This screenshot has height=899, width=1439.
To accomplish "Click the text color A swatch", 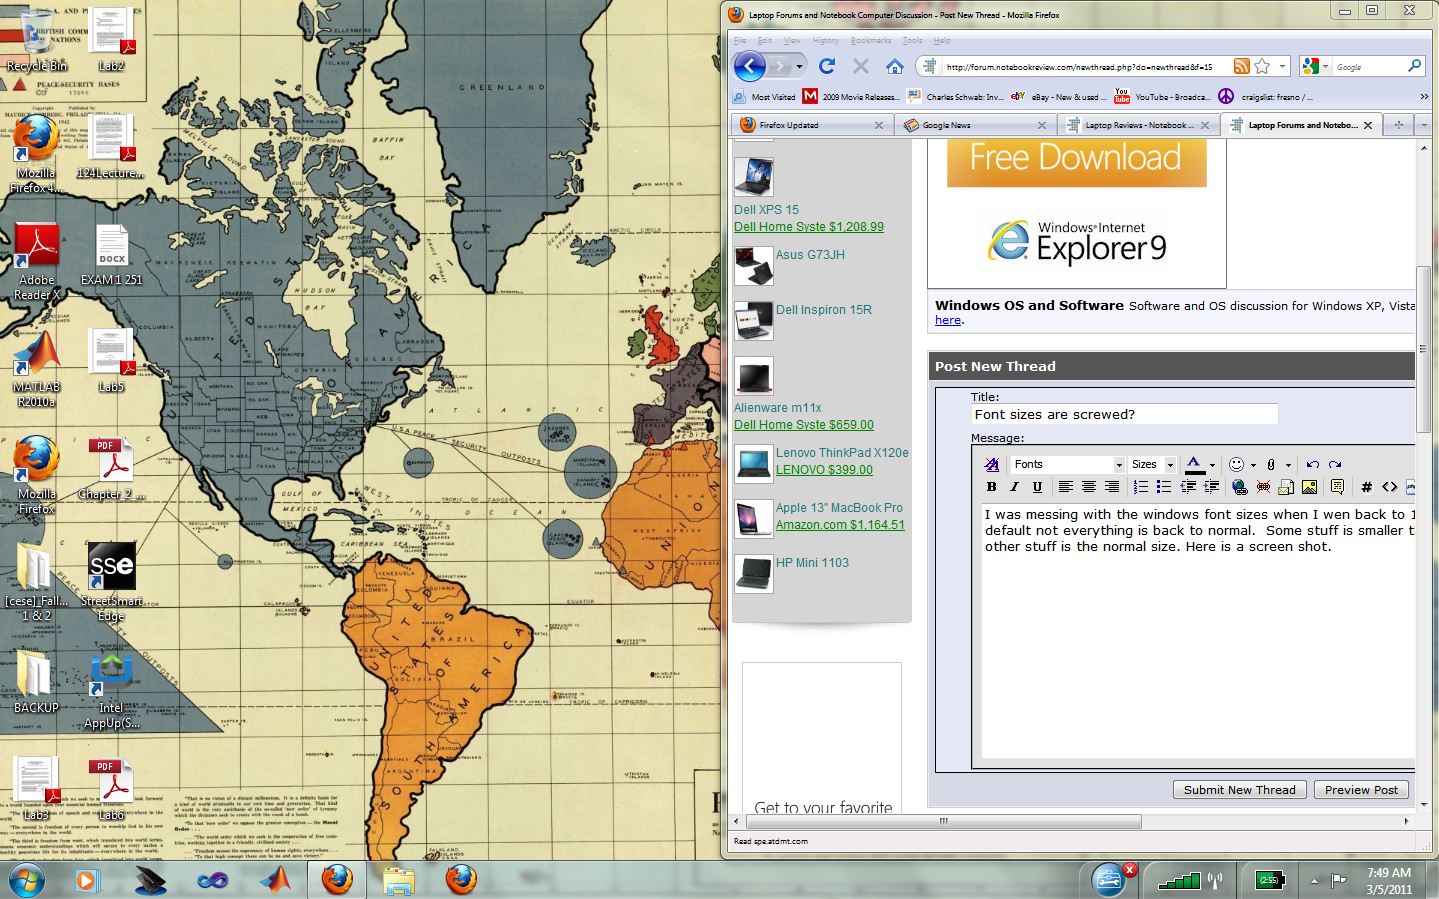I will tap(1194, 465).
